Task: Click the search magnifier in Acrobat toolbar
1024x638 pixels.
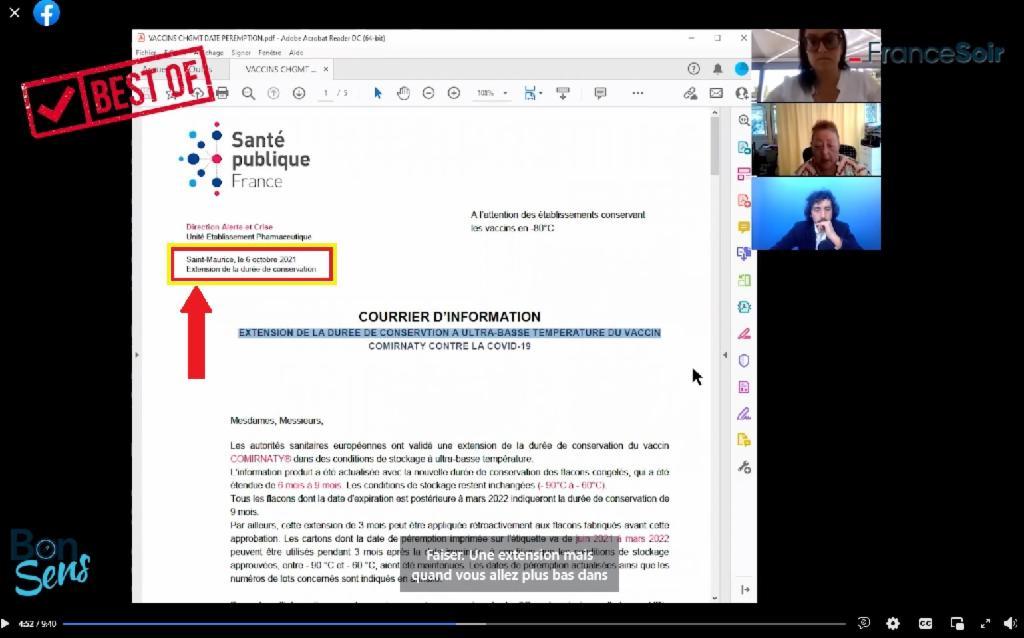Action: coord(248,93)
